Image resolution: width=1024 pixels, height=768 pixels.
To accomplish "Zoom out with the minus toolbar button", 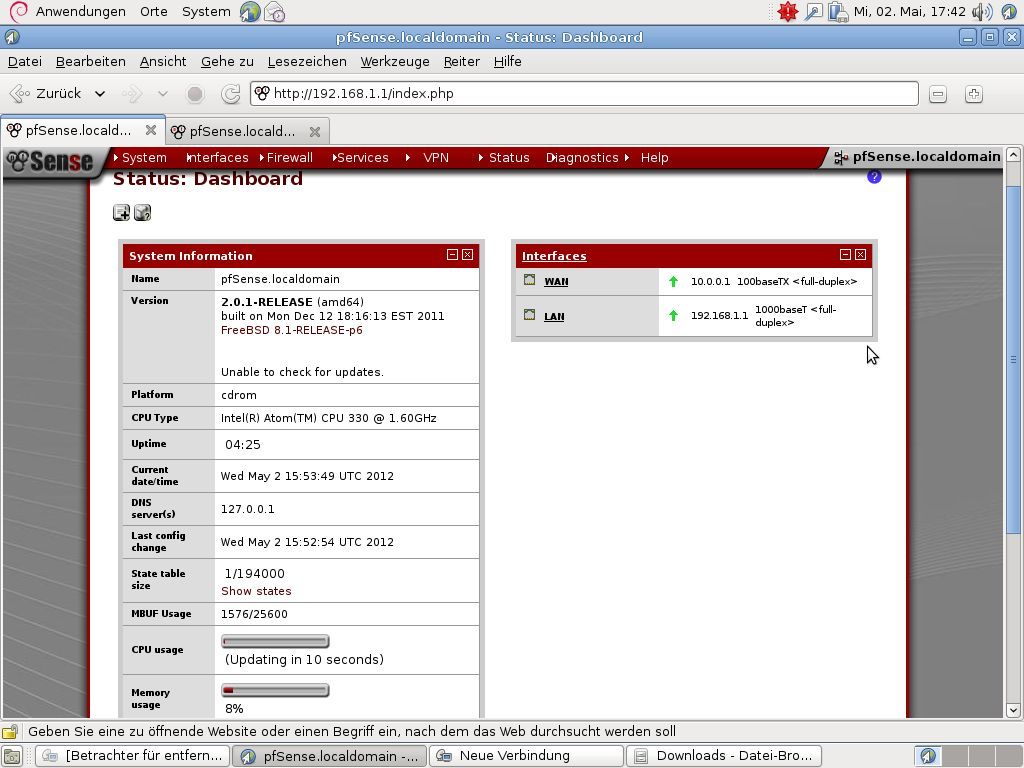I will [x=938, y=94].
